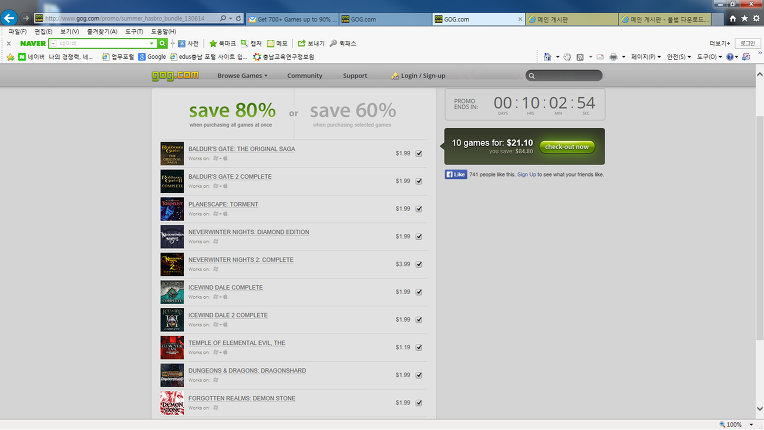Click the add-to-favorites-bar star icon
Screen dimensions: 764x430
pyautogui.click(x=10, y=57)
